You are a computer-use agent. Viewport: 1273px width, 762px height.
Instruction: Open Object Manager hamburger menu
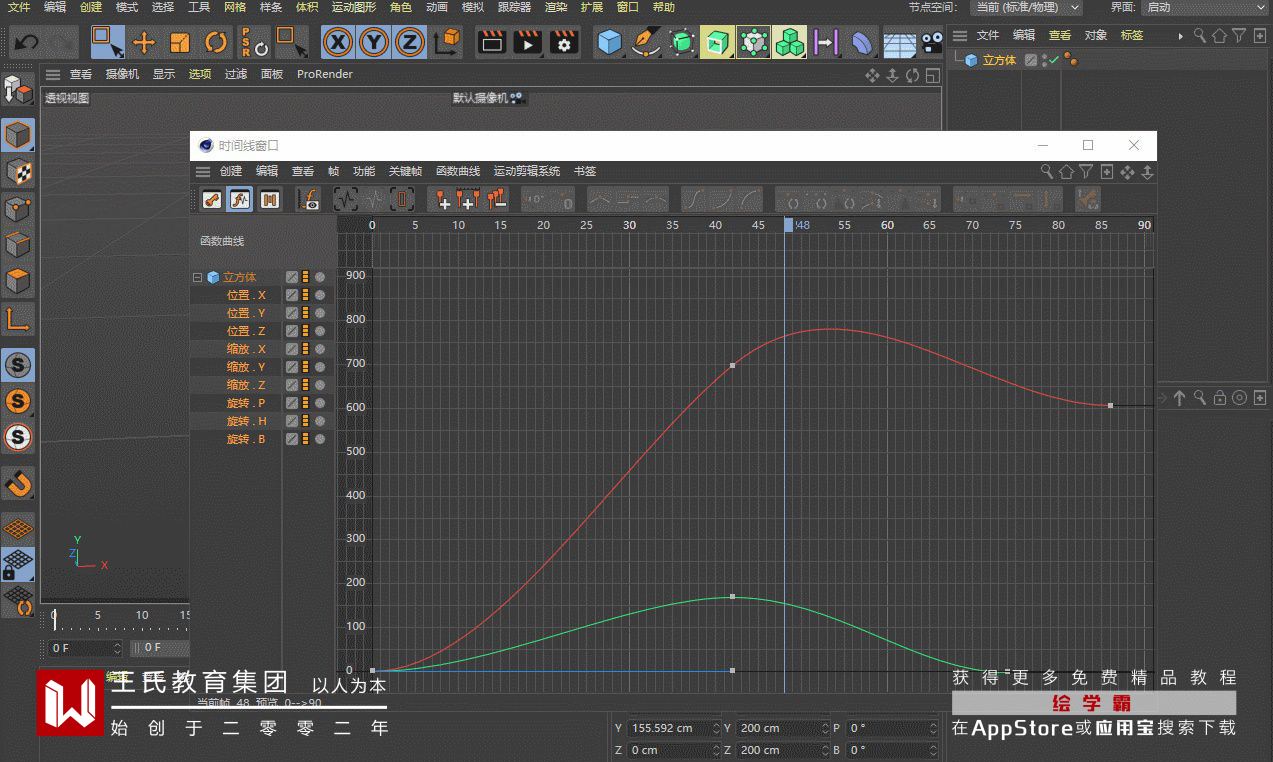960,35
